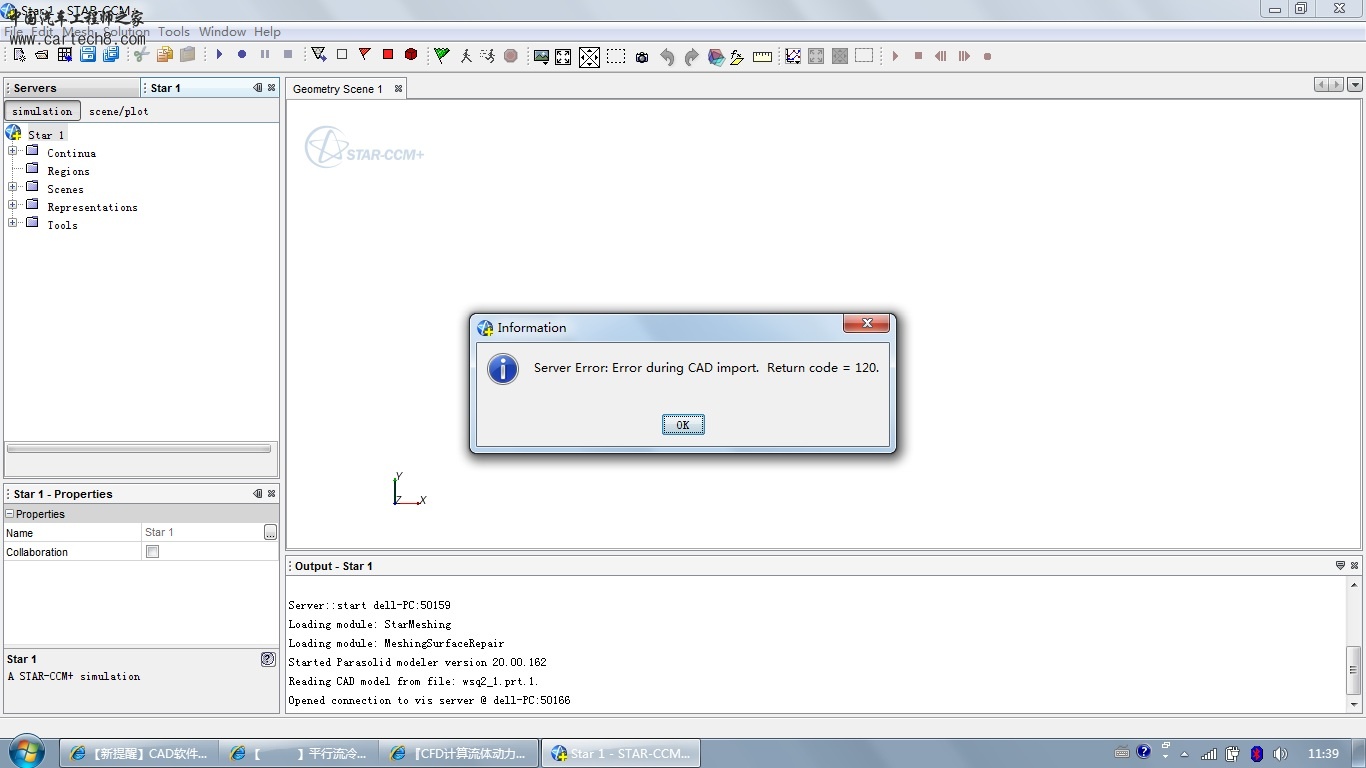Click the Redo view curved arrow icon
Image resolution: width=1366 pixels, height=768 pixels.
click(691, 57)
